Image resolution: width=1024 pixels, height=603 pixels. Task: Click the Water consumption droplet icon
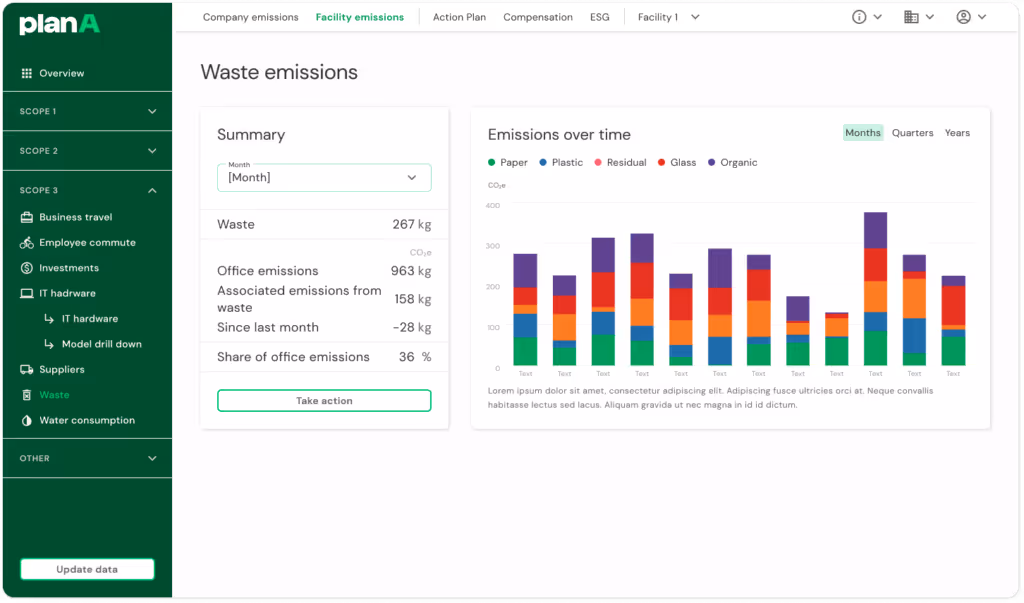pyautogui.click(x=26, y=420)
